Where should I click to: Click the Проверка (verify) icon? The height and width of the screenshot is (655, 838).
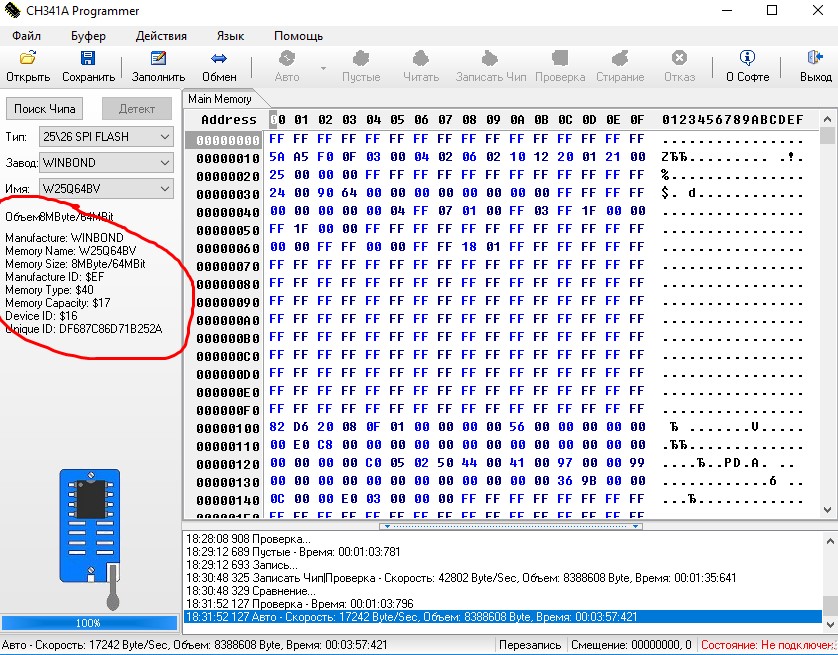click(560, 58)
